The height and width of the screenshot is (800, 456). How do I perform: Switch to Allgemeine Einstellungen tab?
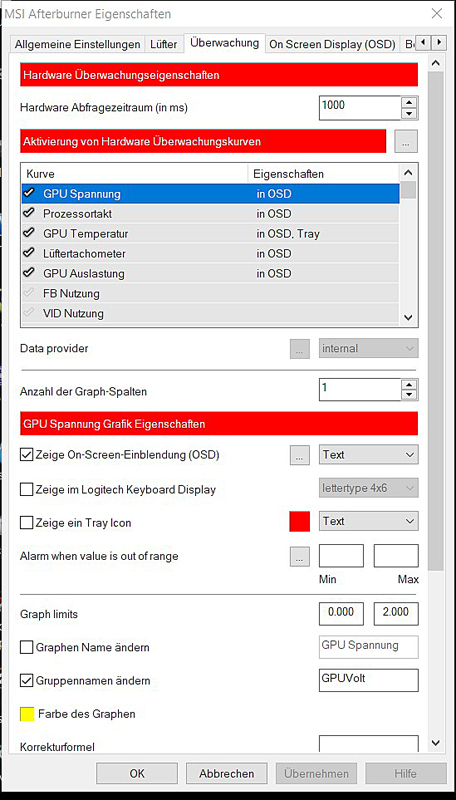(78, 44)
